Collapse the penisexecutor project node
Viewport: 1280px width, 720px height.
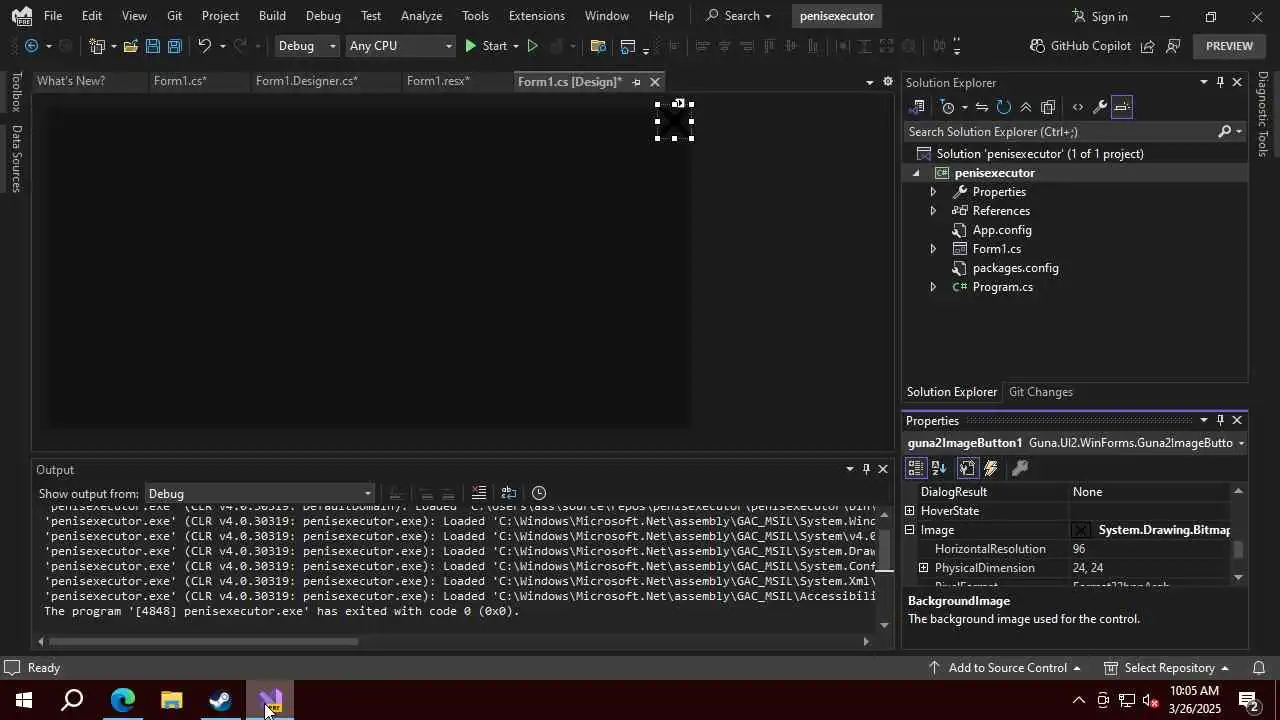click(x=916, y=173)
